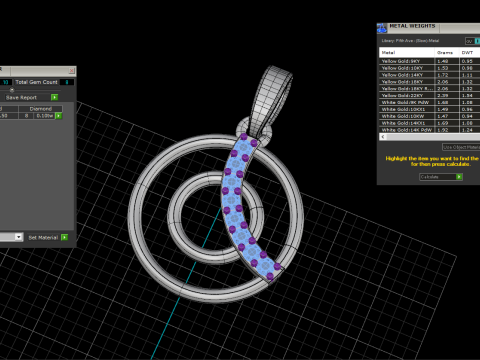The width and height of the screenshot is (480, 360).
Task: Select the White Gold:10KX1 row
Action: [x=430, y=109]
